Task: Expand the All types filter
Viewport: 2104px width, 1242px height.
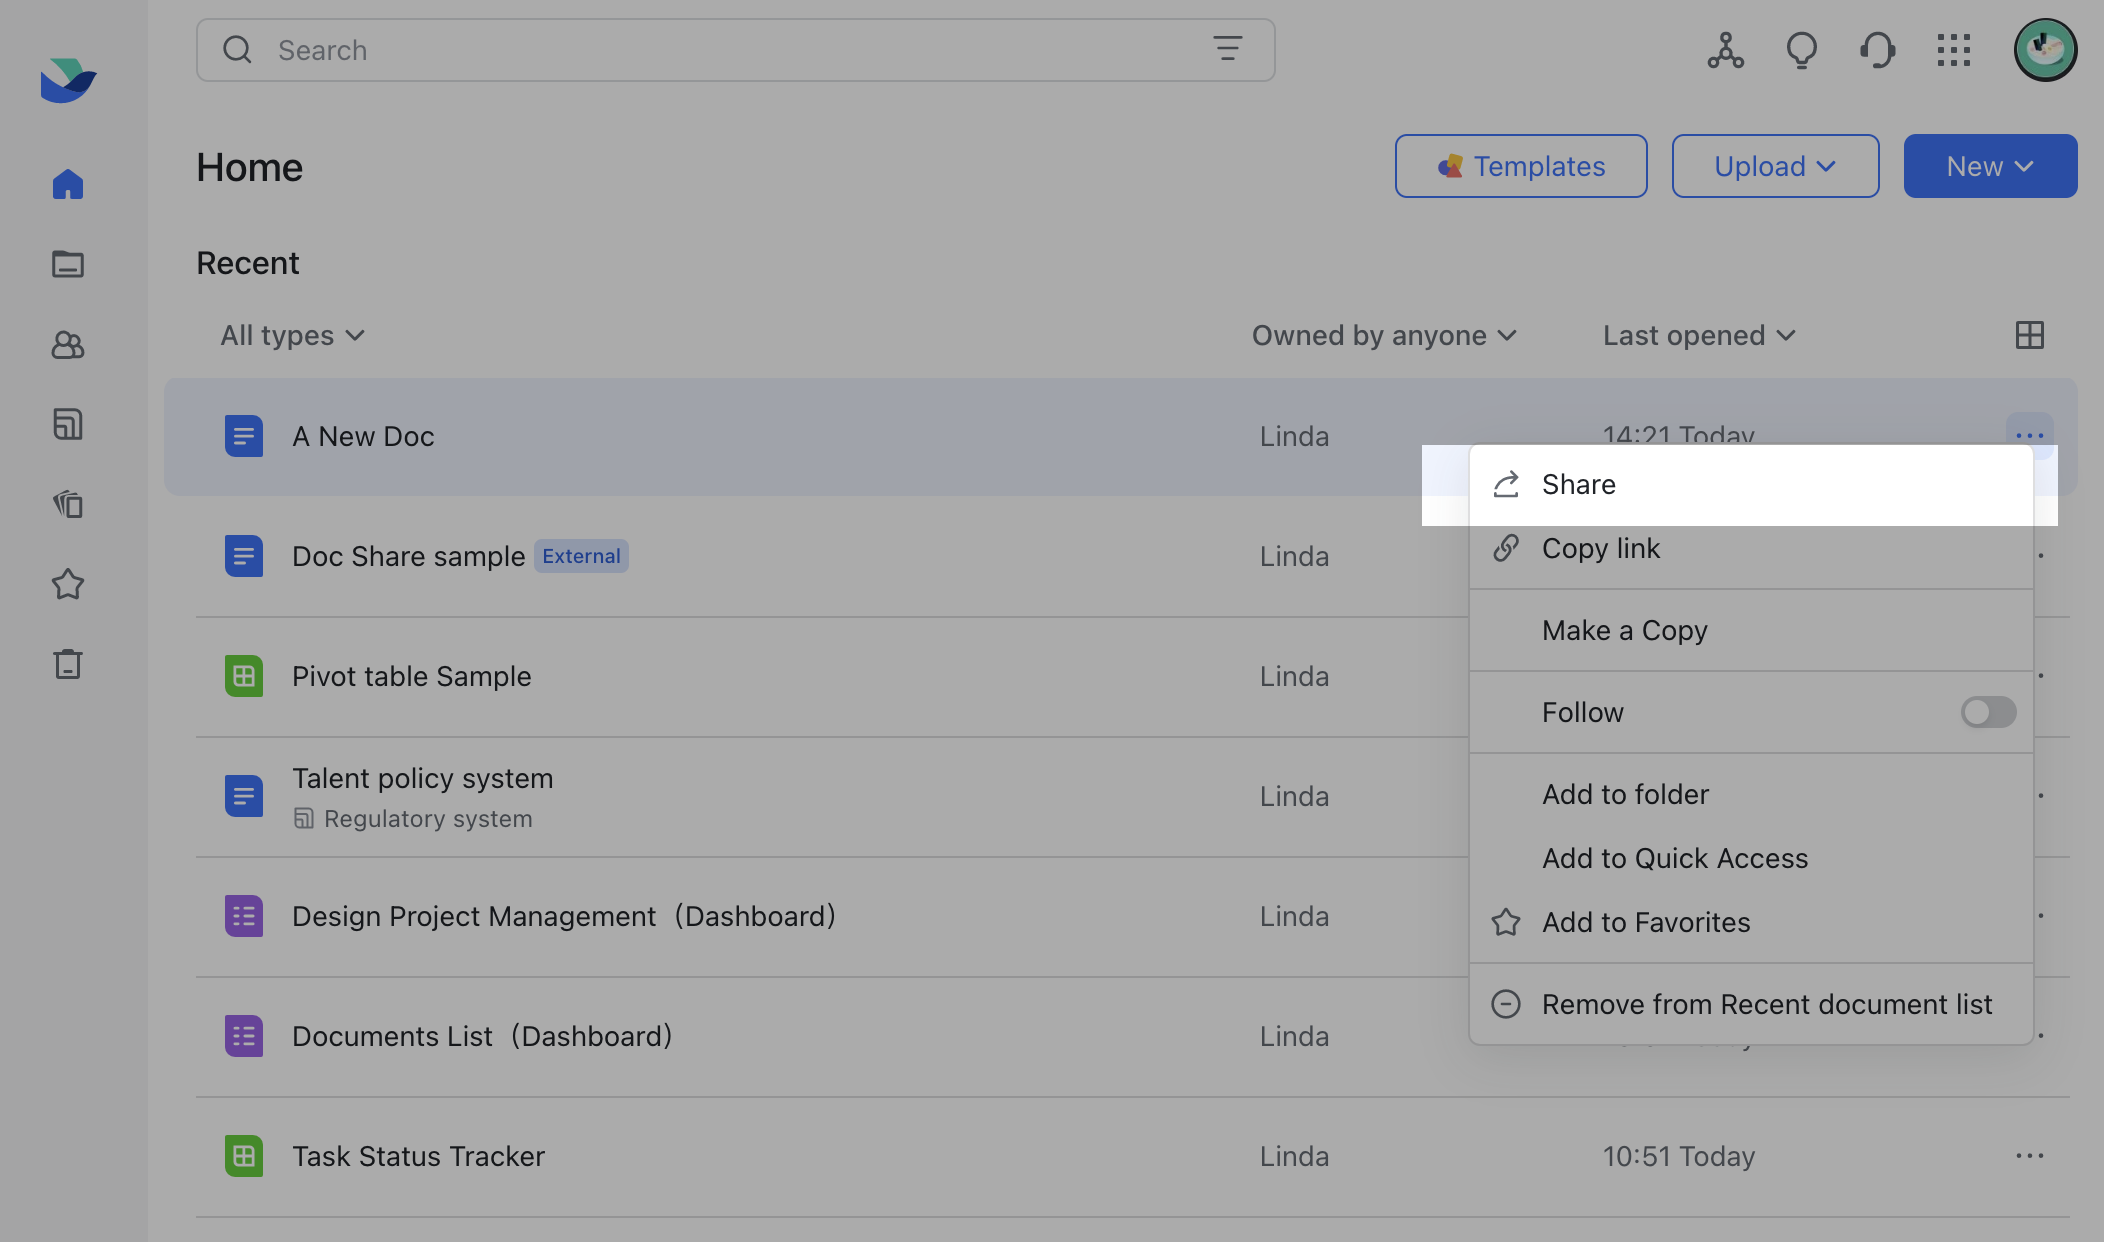Action: tap(291, 335)
